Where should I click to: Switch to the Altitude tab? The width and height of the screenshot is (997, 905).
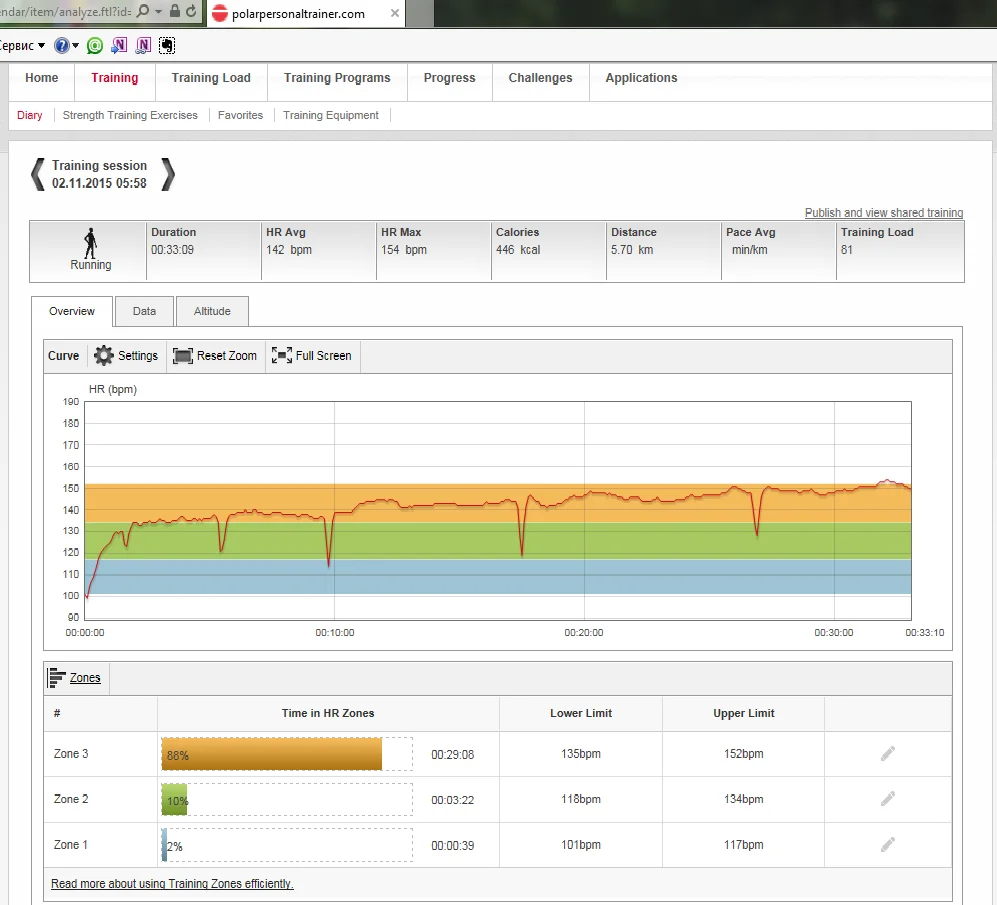212,312
